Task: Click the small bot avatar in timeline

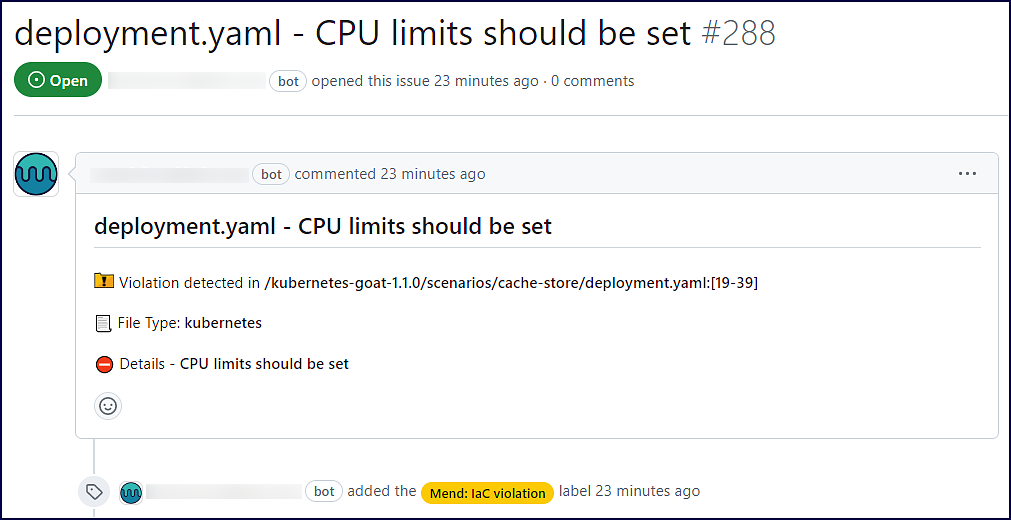Action: 131,492
